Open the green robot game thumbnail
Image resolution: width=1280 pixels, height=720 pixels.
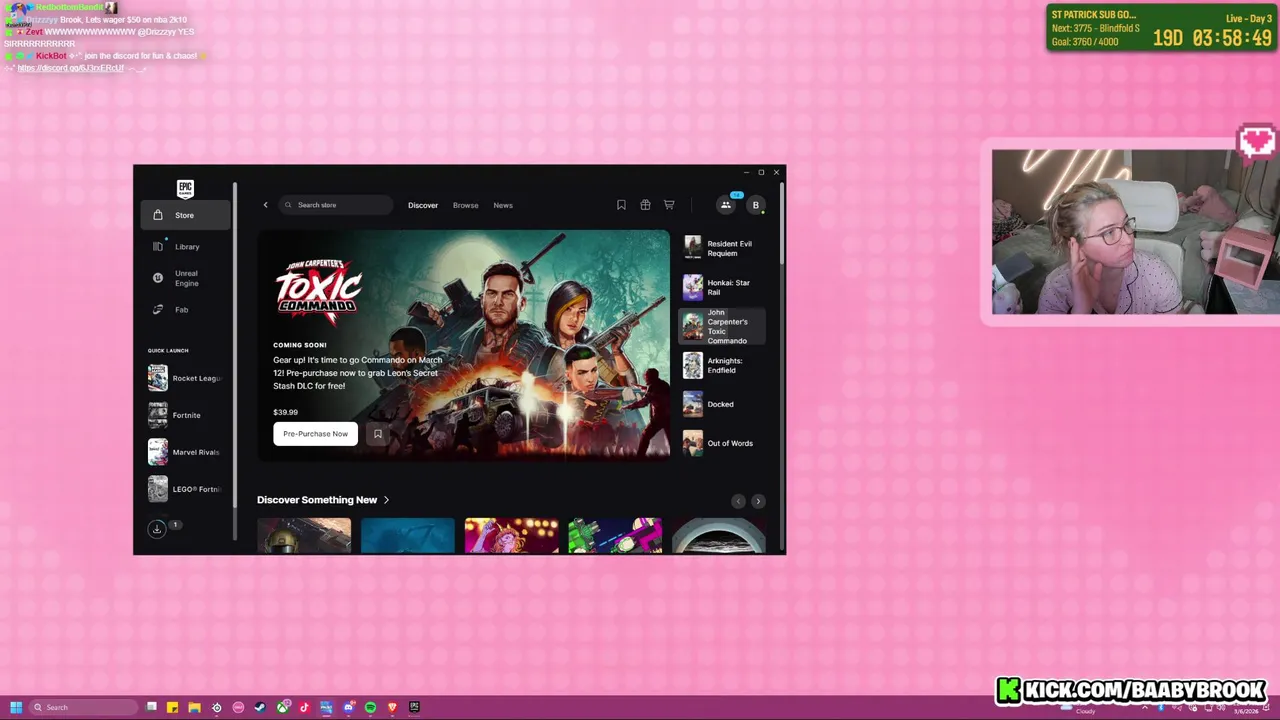(615, 536)
